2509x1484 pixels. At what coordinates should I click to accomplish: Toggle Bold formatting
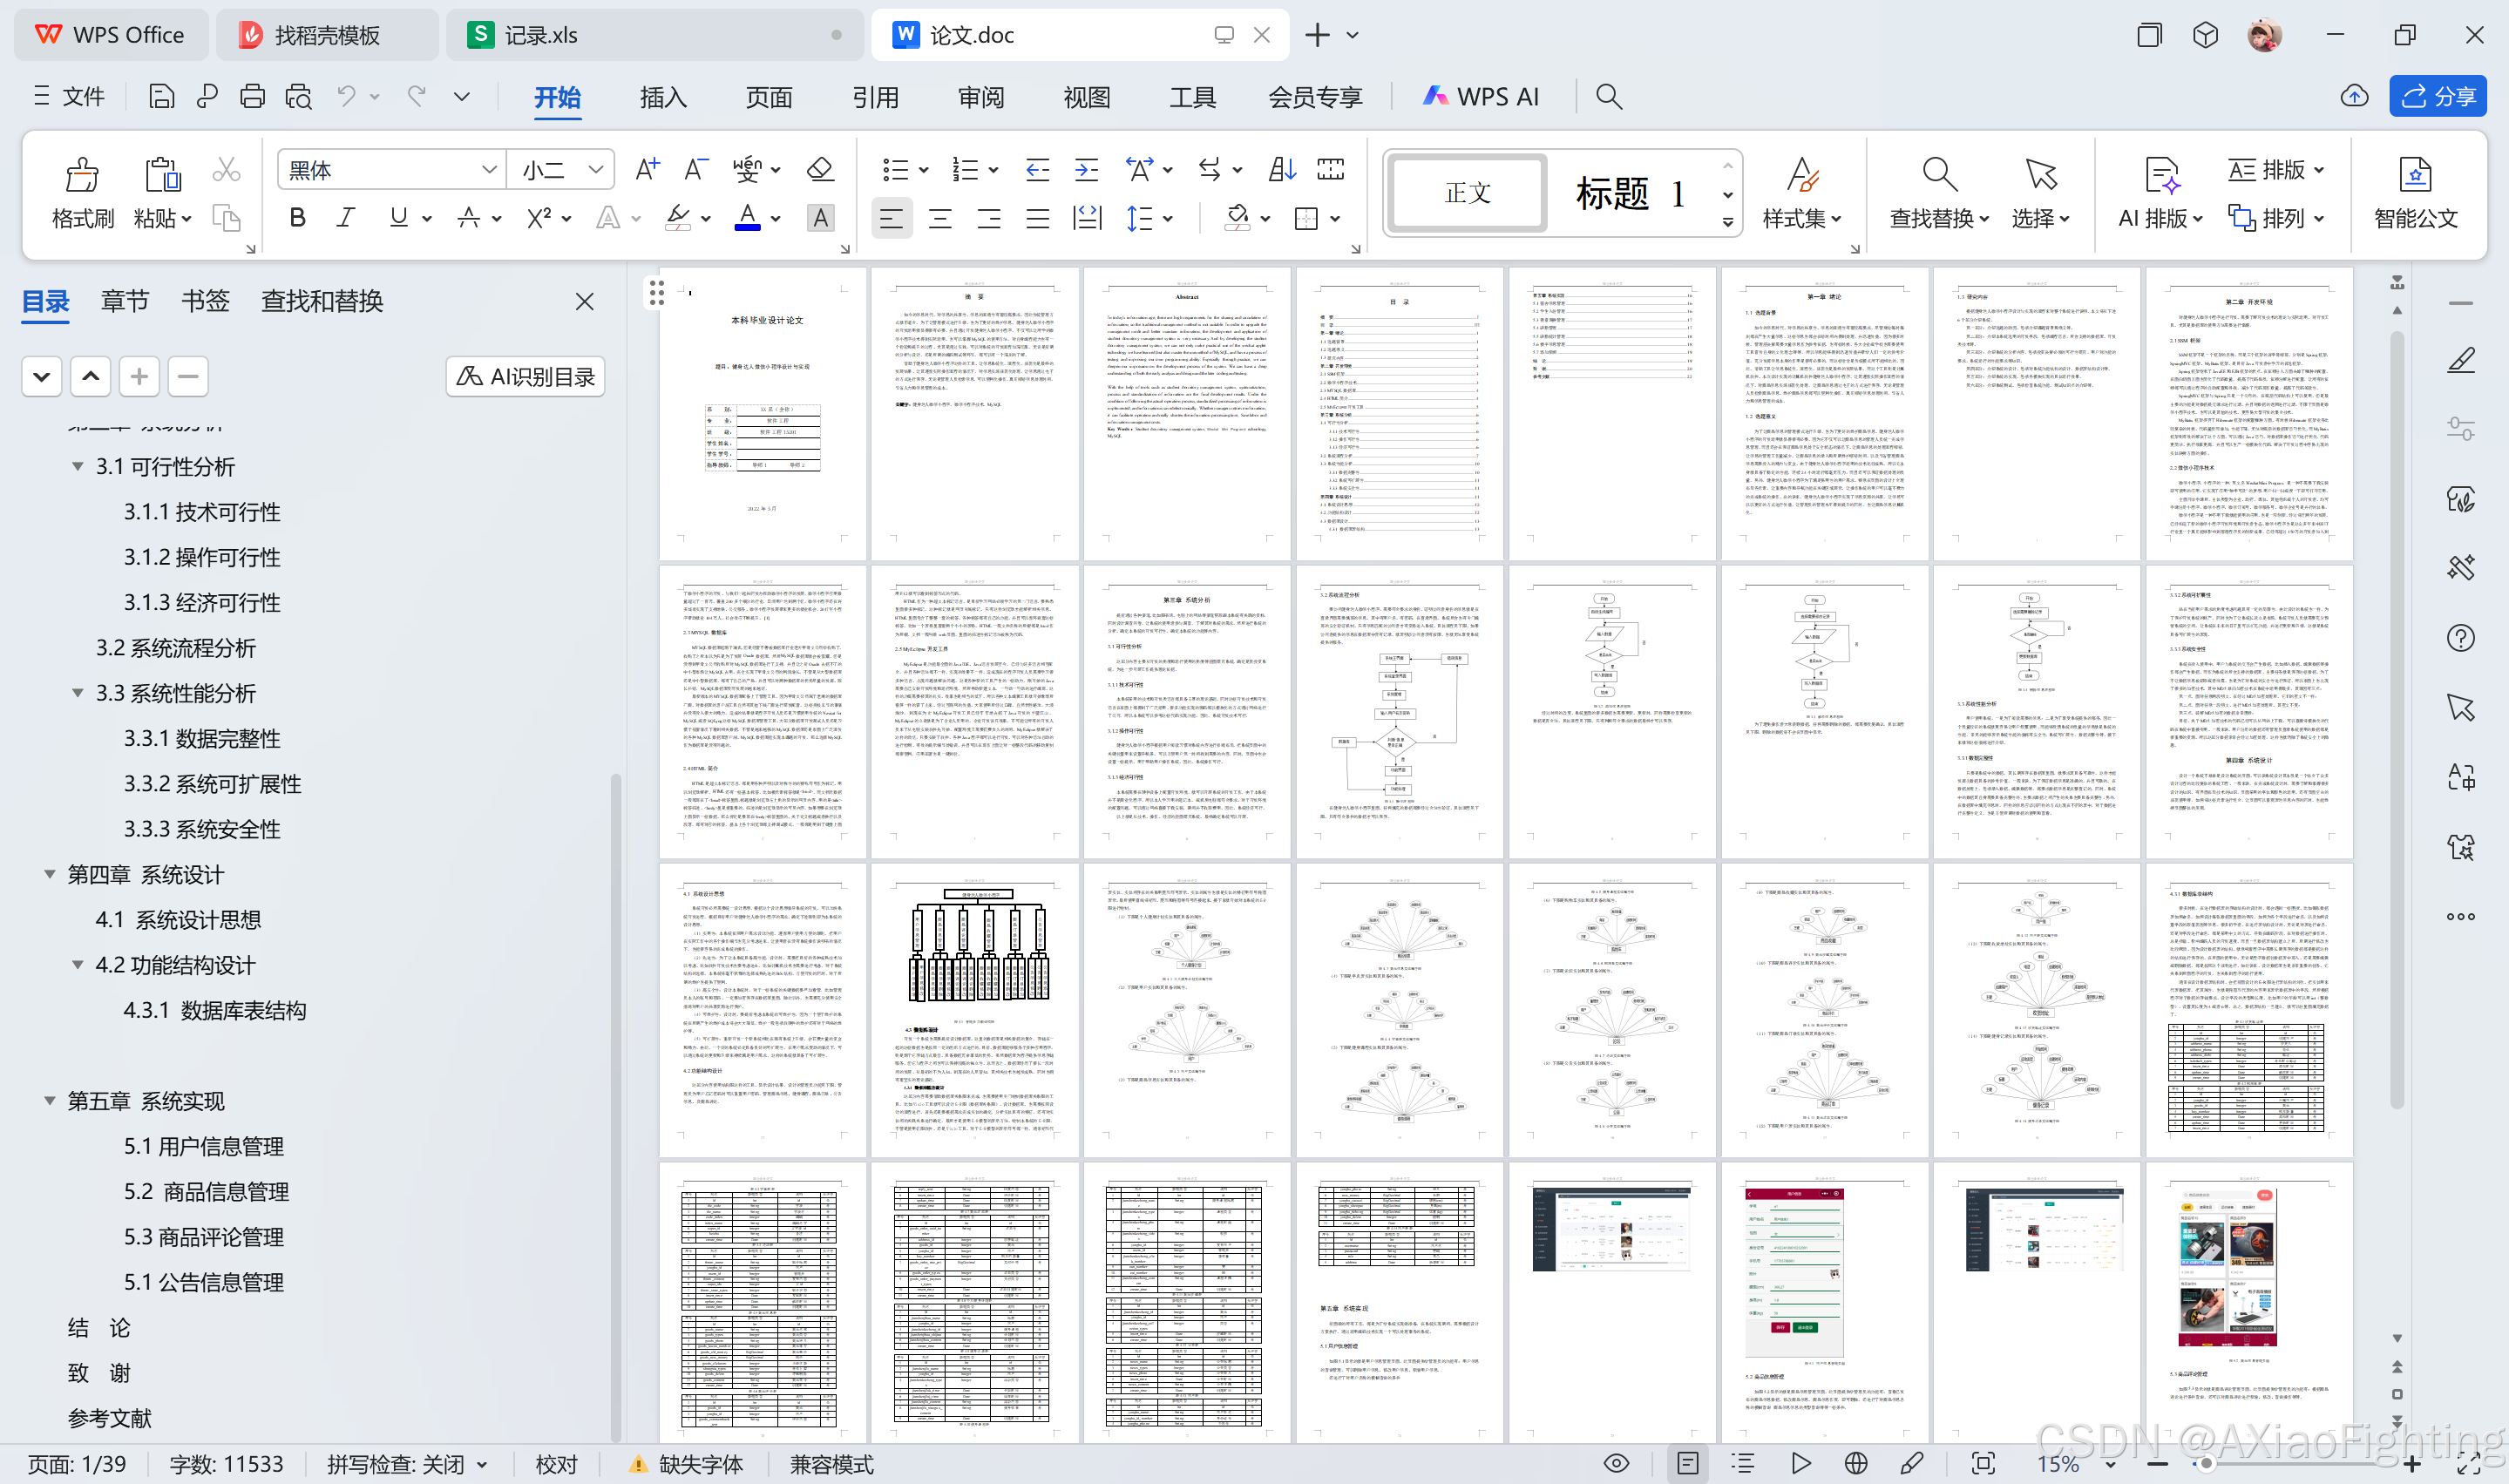pyautogui.click(x=297, y=218)
